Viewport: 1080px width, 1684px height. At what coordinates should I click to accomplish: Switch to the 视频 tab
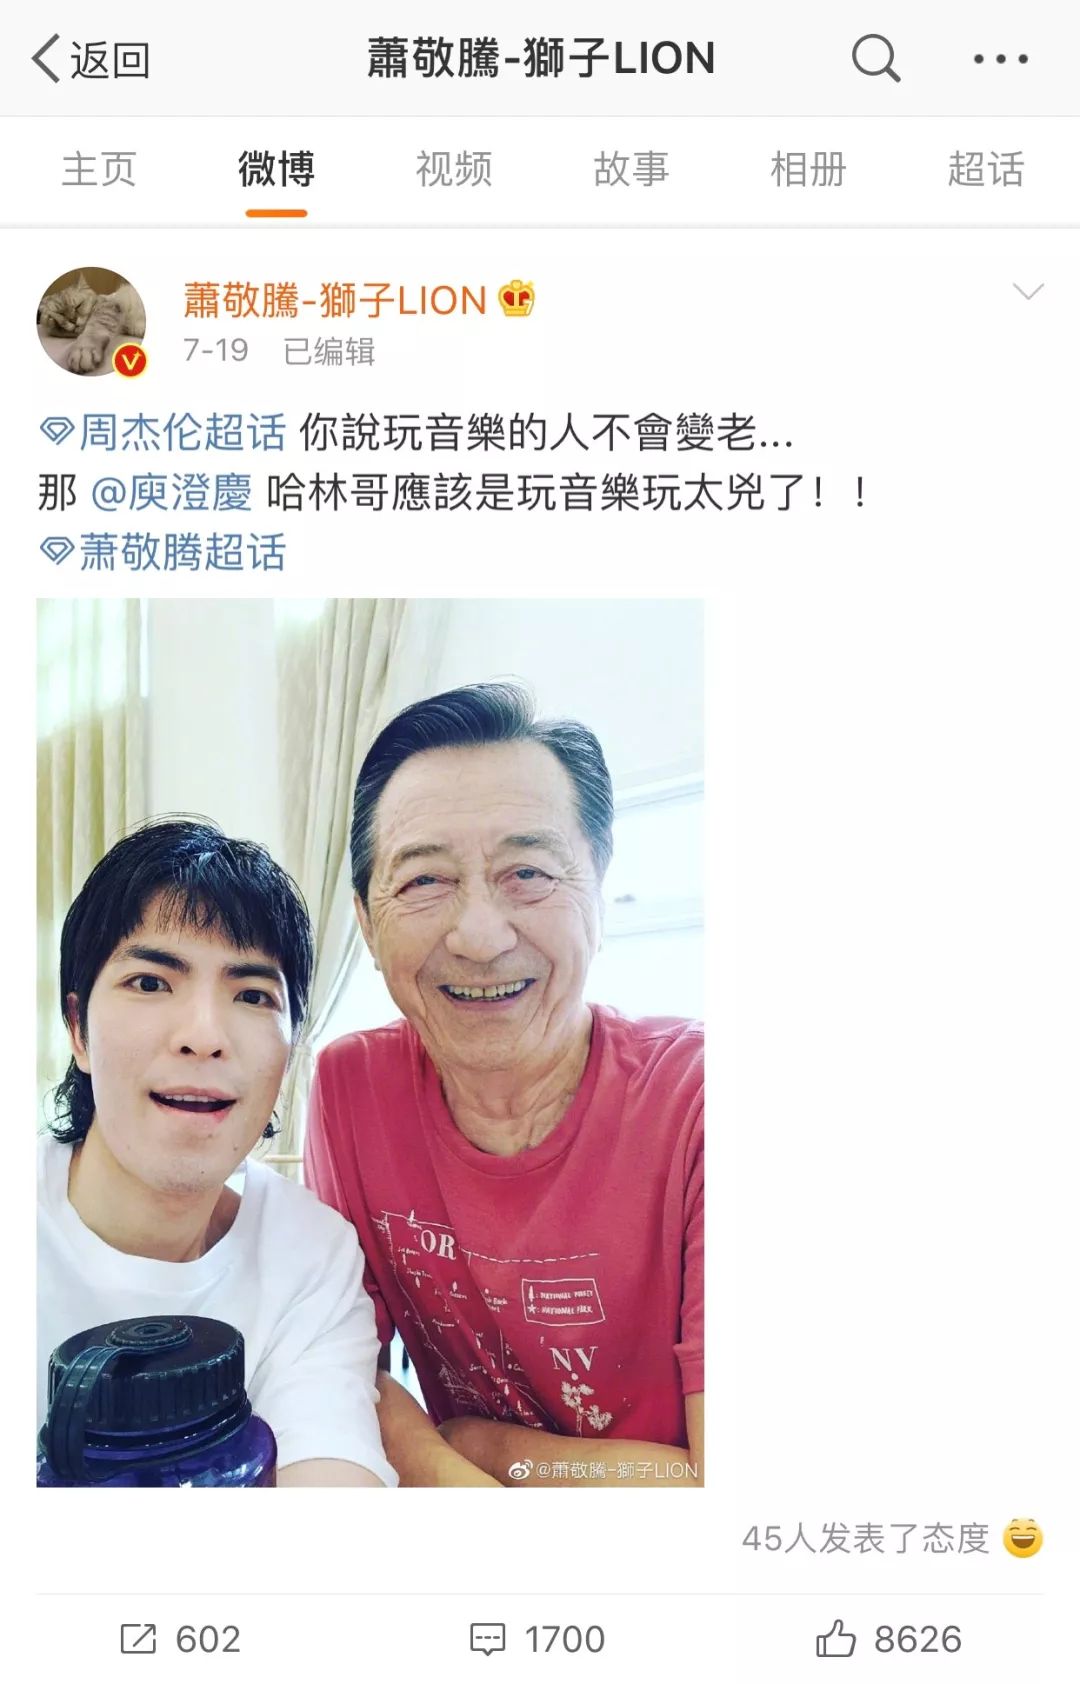454,169
